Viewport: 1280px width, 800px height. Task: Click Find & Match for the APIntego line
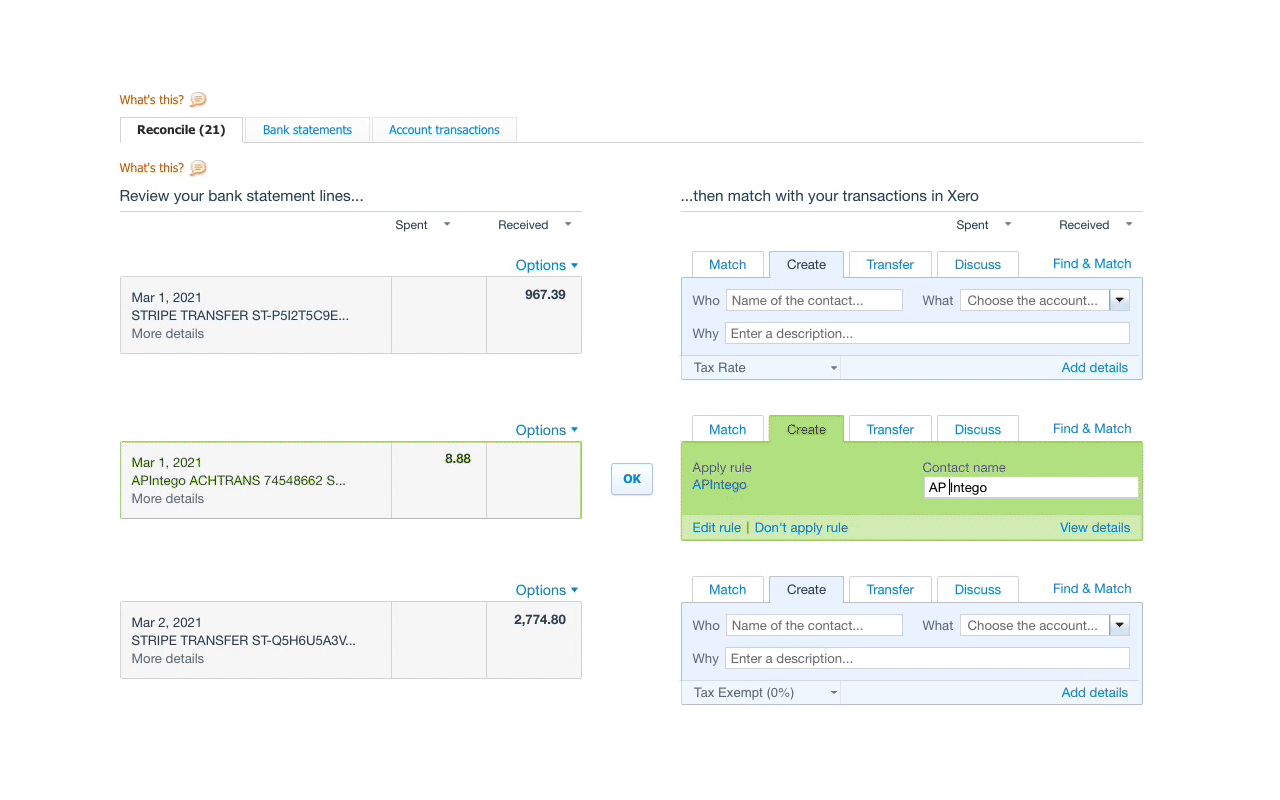1092,429
